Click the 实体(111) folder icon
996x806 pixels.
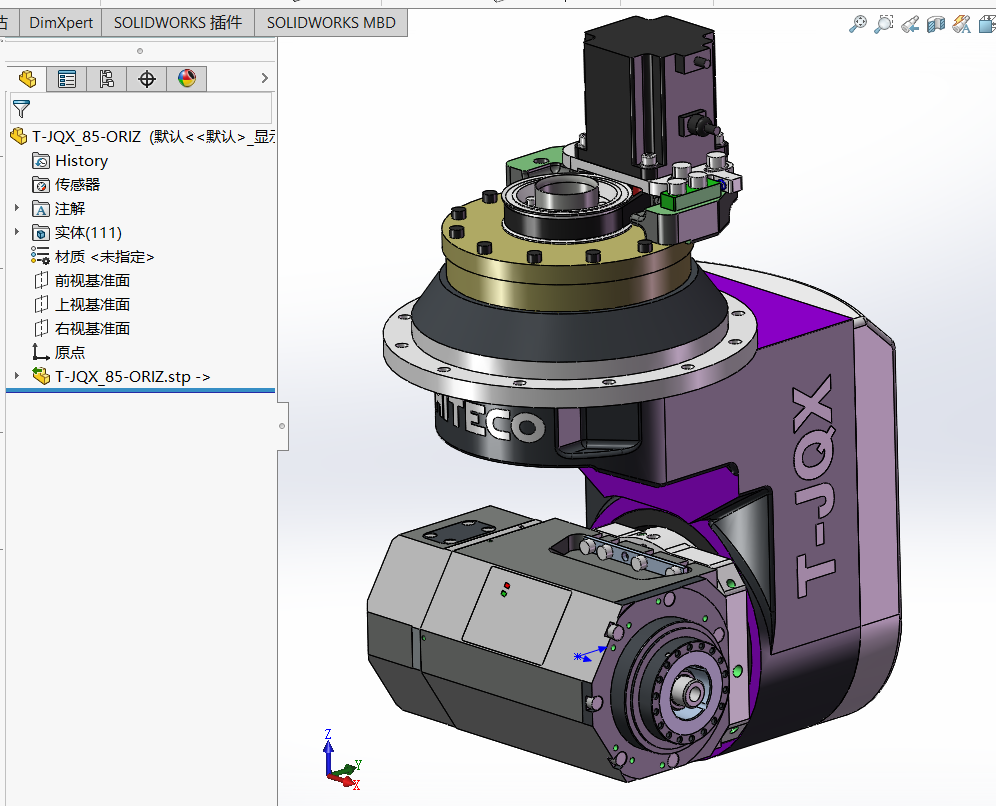pos(41,233)
